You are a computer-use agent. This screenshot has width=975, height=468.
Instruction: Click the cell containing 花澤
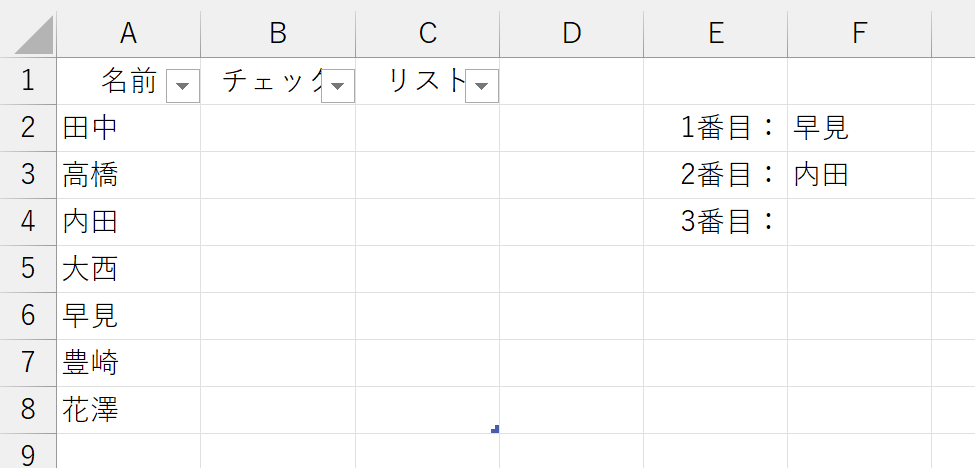coord(128,410)
